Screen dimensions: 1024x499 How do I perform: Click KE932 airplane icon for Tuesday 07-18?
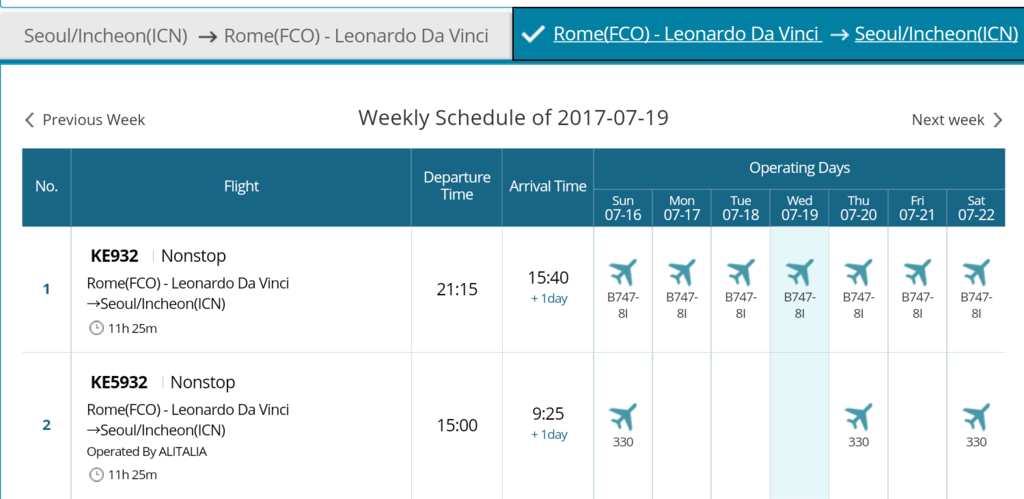point(741,272)
